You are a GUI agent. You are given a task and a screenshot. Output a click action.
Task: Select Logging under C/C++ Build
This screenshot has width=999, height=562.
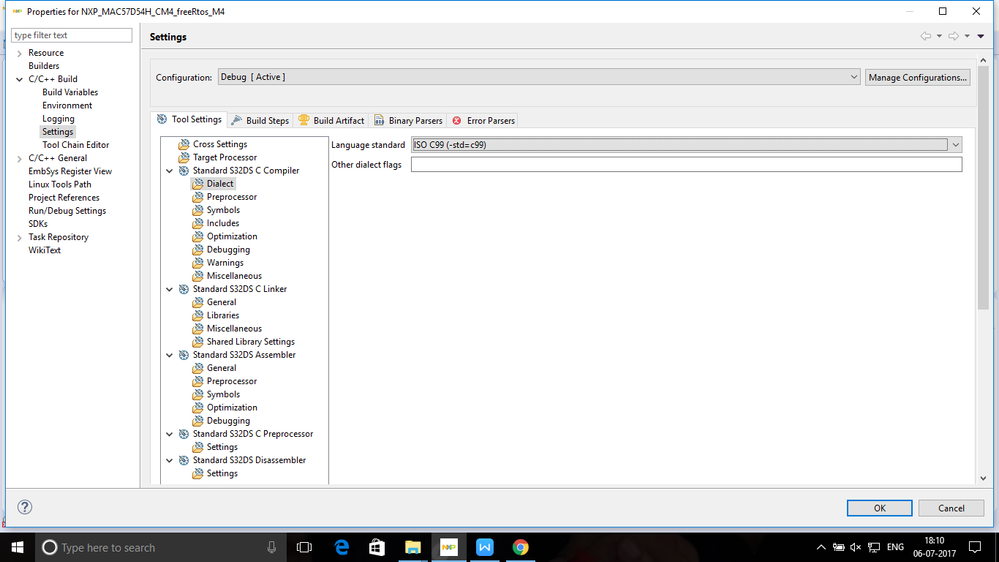point(58,119)
